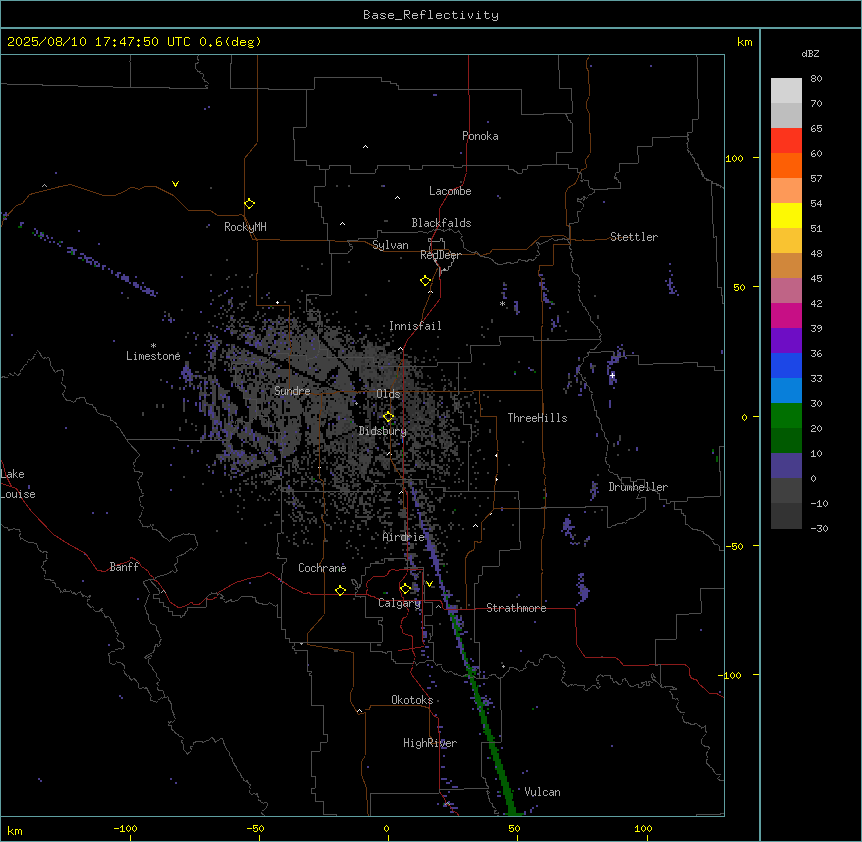Click the Banff town label
This screenshot has height=842, width=862.
124,567
